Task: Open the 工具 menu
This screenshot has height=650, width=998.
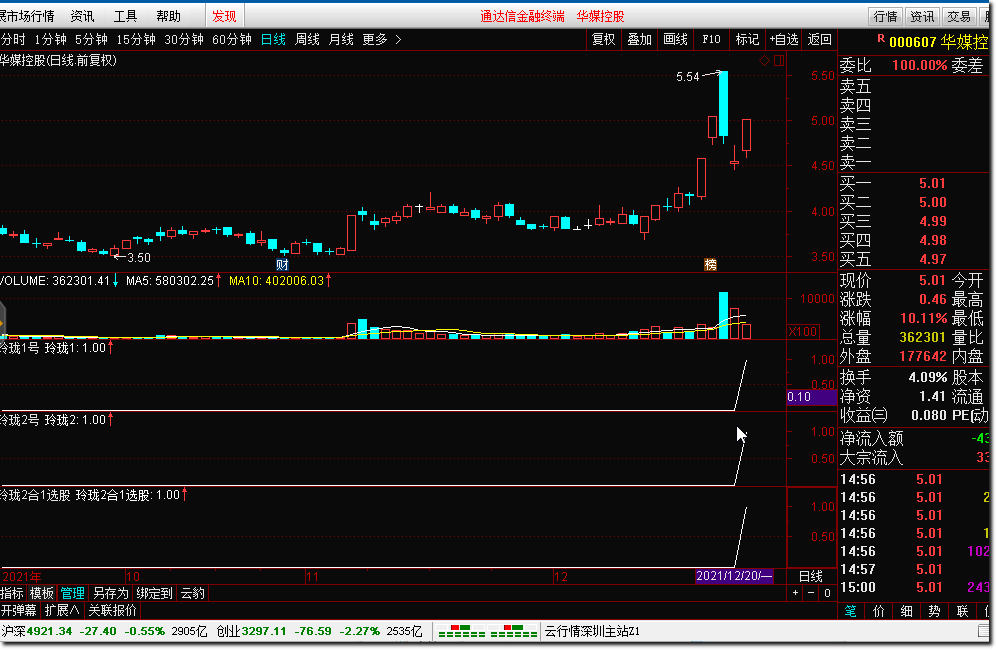Action: [125, 16]
